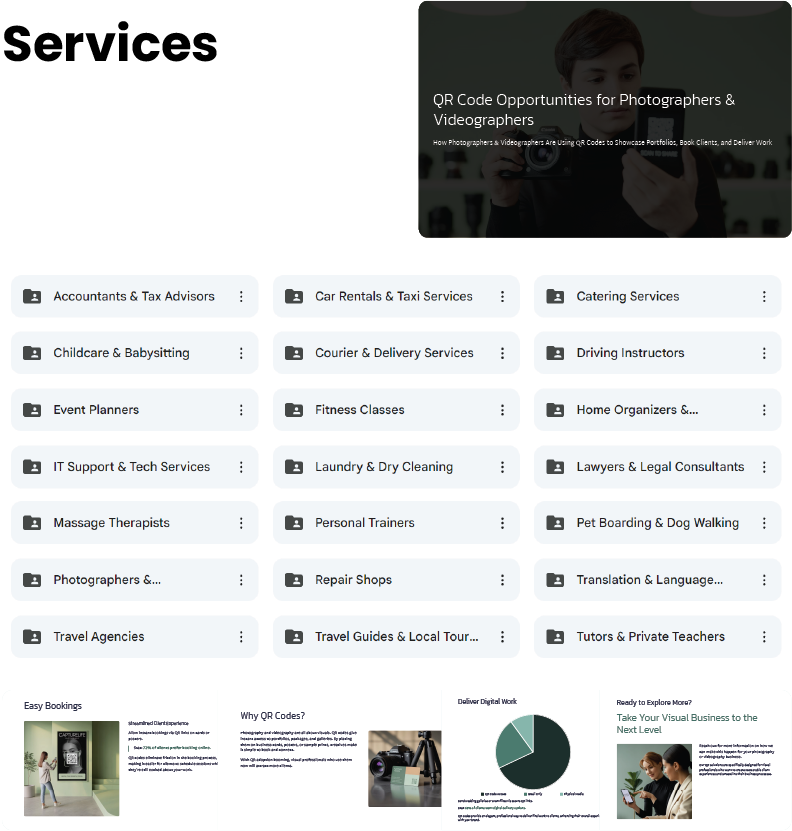792x831 pixels.
Task: Open more options for Driving Instructors
Action: 764,353
